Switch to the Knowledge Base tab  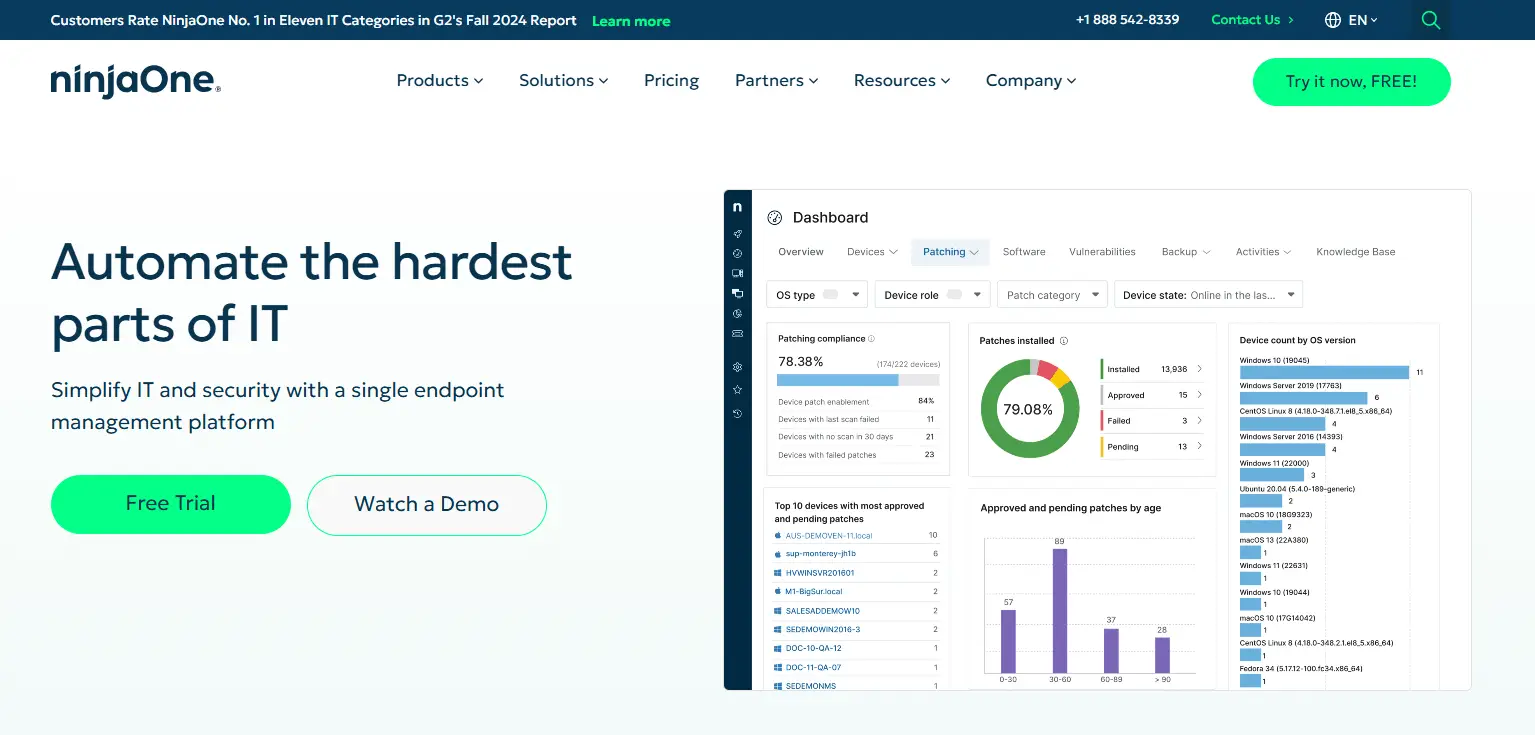click(x=1355, y=252)
